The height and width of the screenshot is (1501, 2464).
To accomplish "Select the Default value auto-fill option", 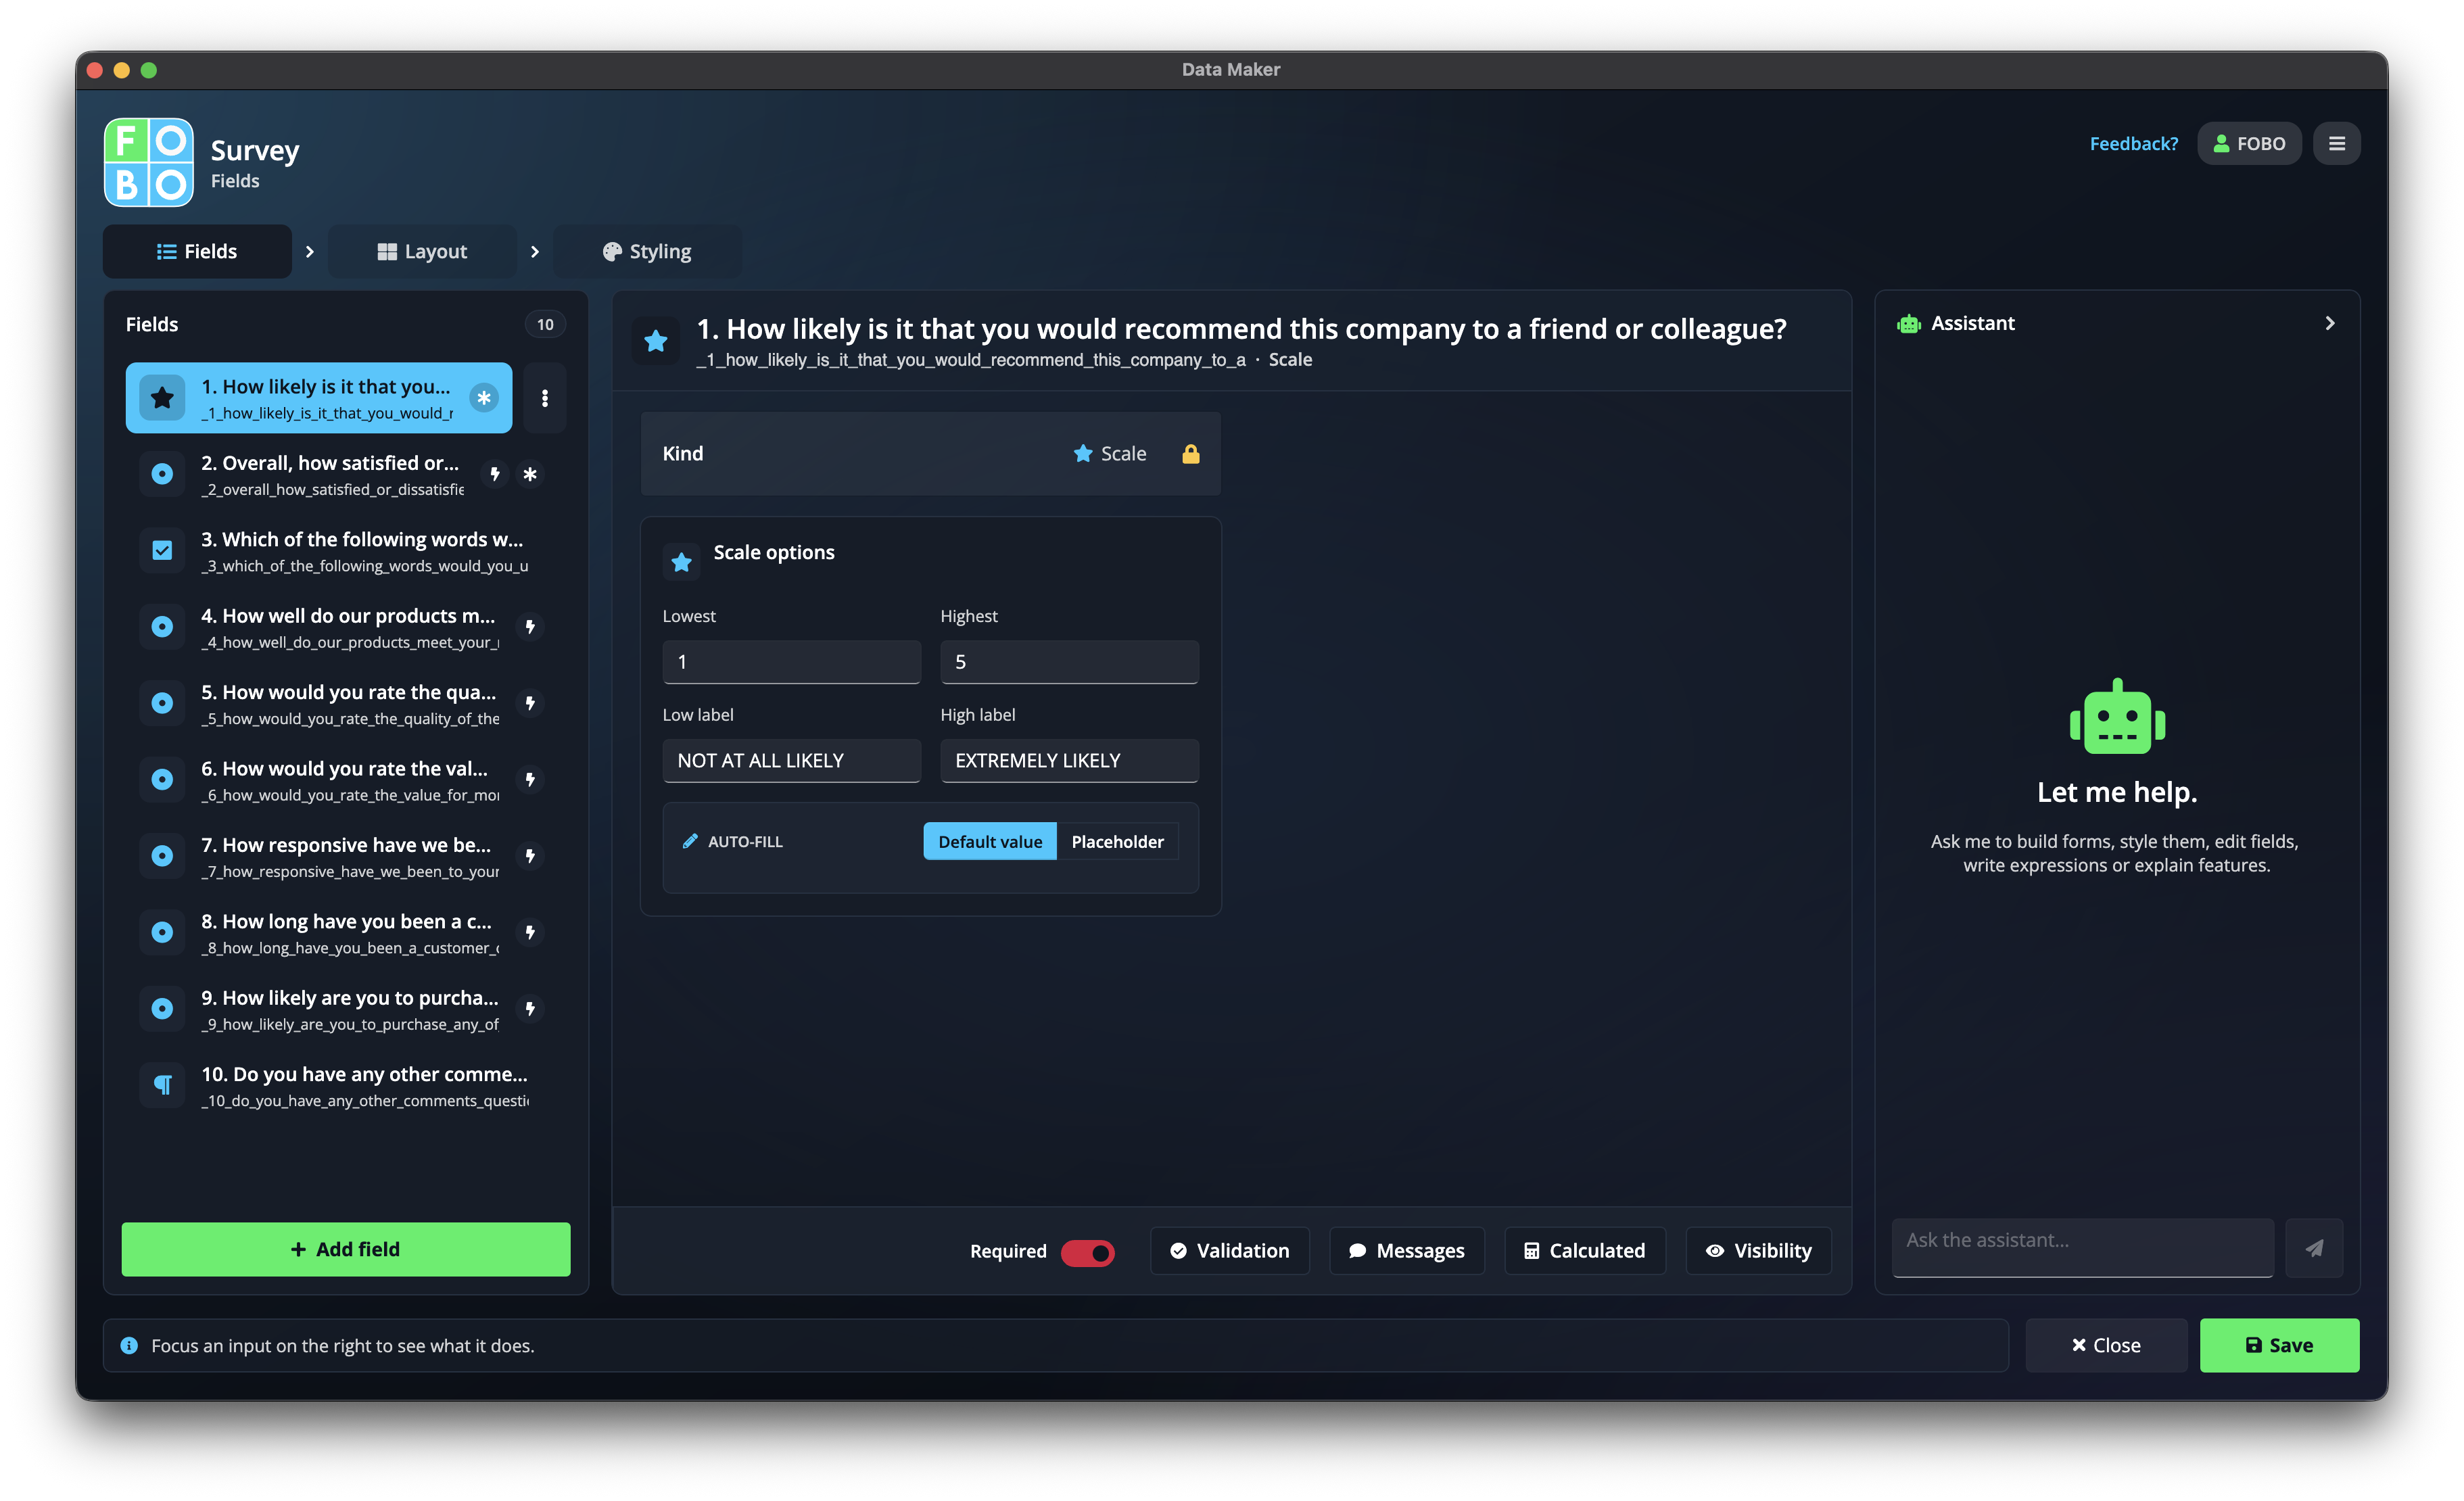I will click(x=990, y=842).
